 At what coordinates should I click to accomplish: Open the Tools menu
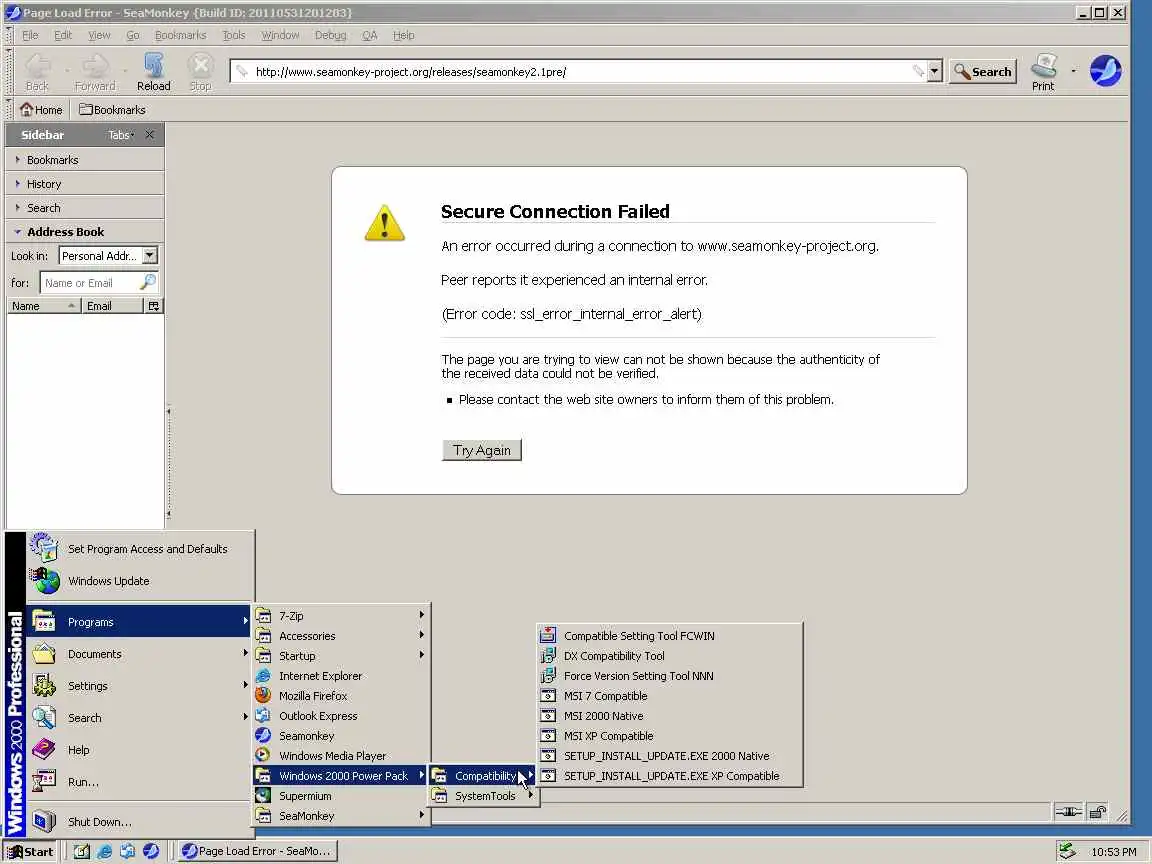pyautogui.click(x=234, y=35)
